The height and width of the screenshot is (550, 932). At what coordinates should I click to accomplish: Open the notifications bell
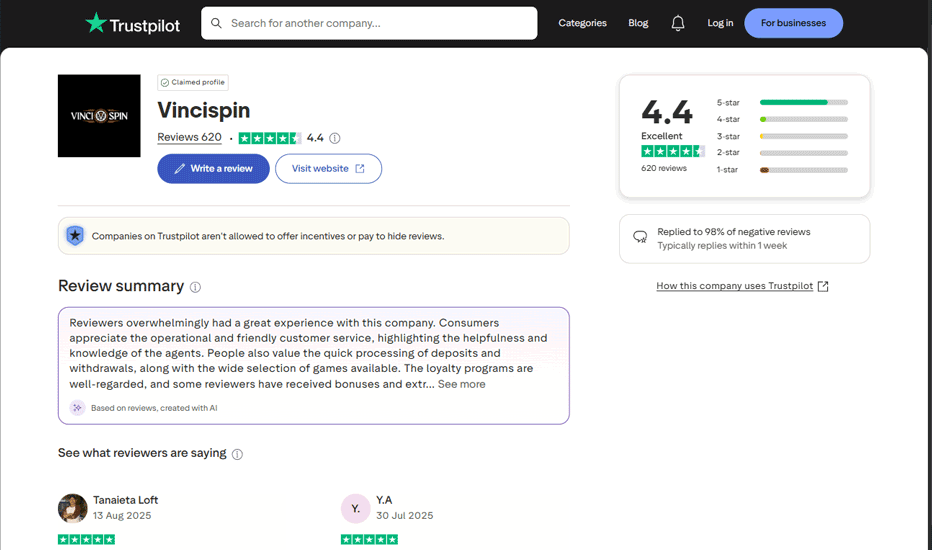click(x=678, y=23)
